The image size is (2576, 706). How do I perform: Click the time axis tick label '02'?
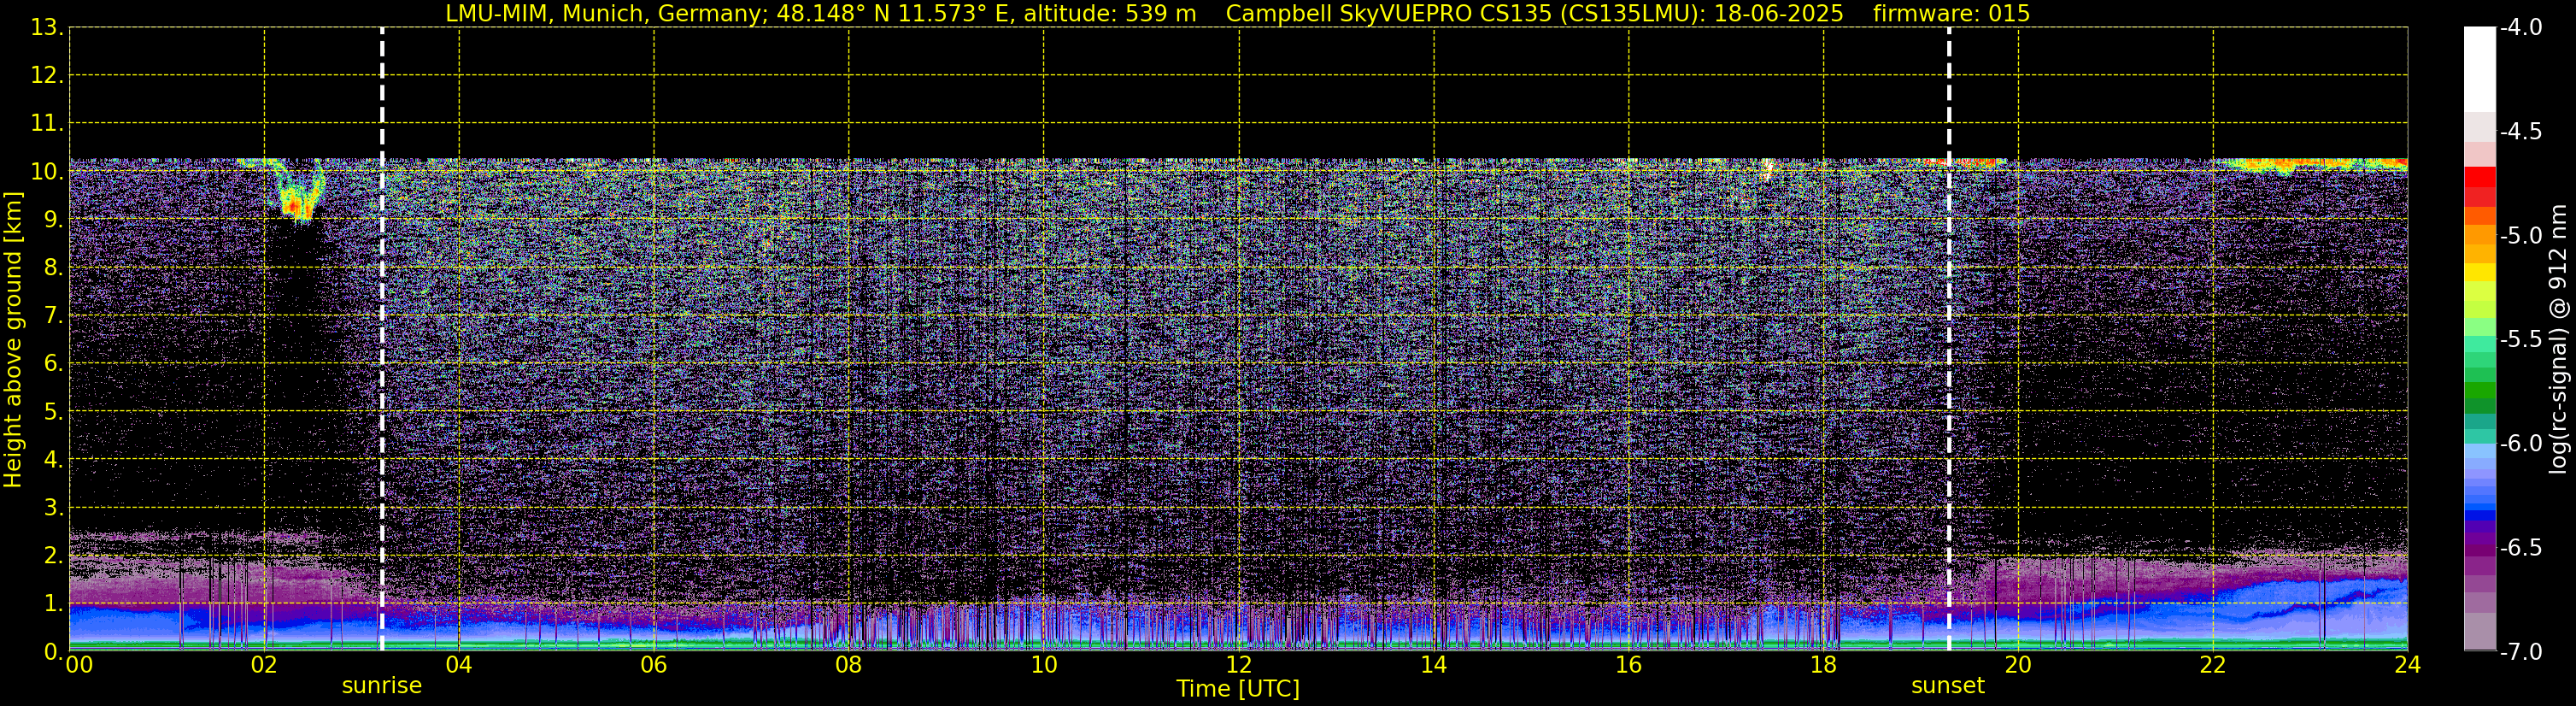(264, 665)
